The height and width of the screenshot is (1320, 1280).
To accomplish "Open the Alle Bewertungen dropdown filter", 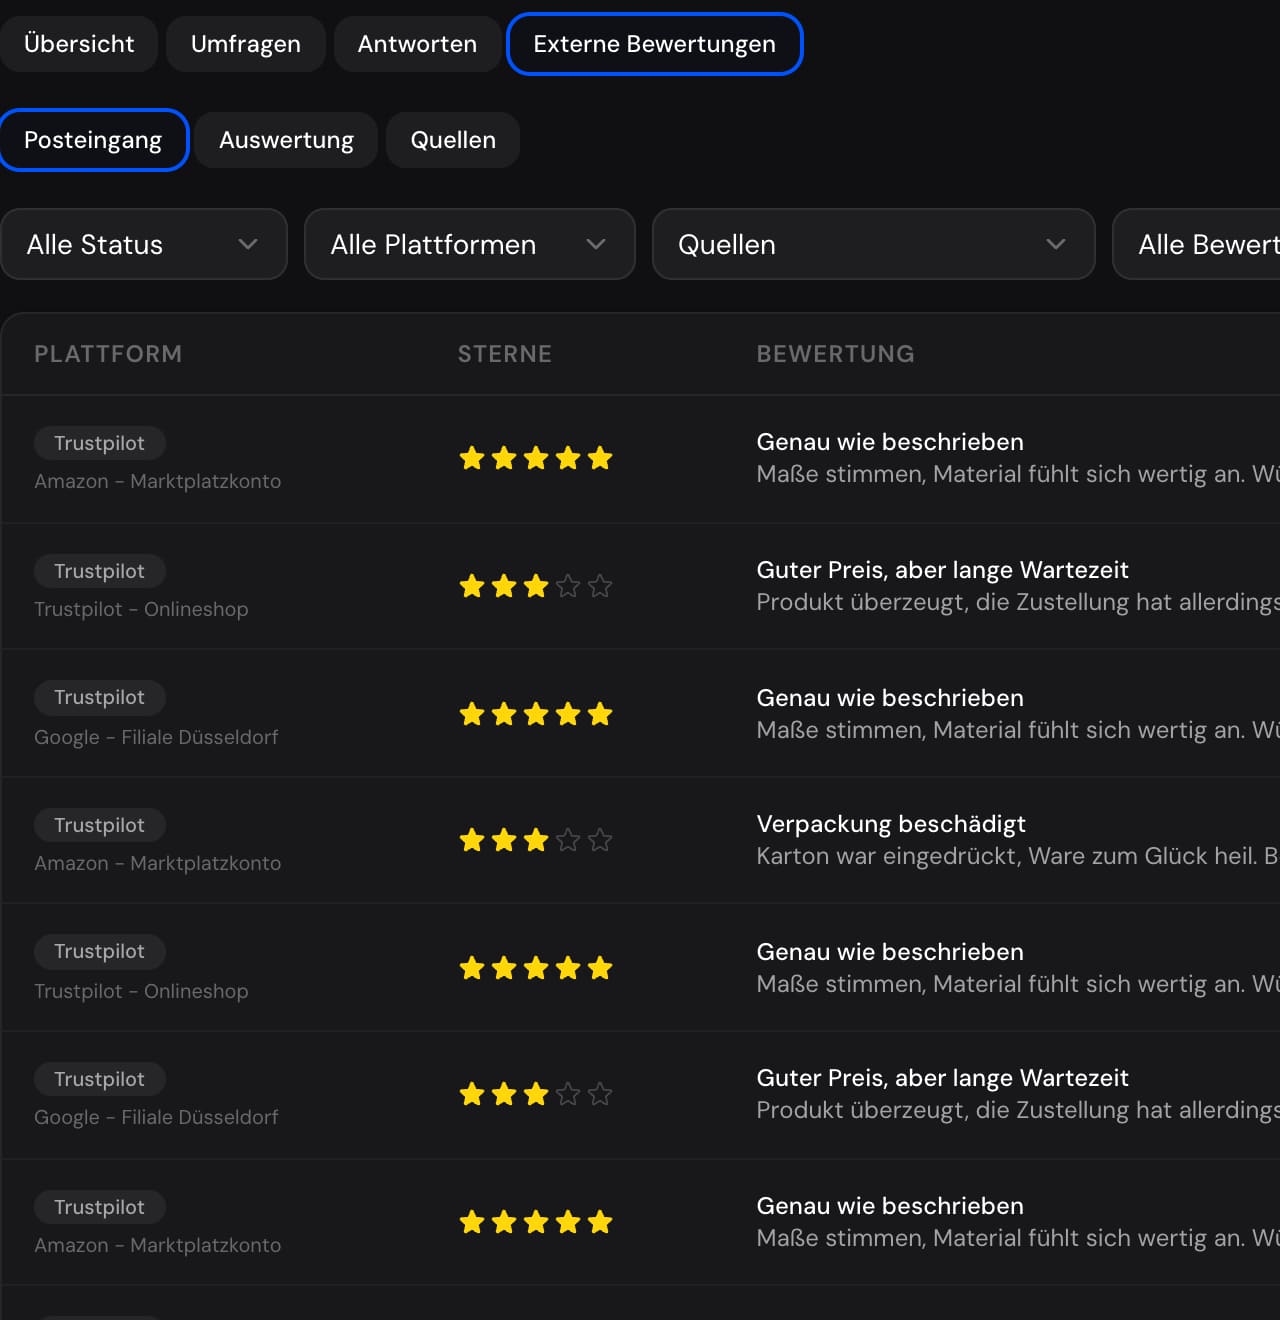I will point(1197,244).
